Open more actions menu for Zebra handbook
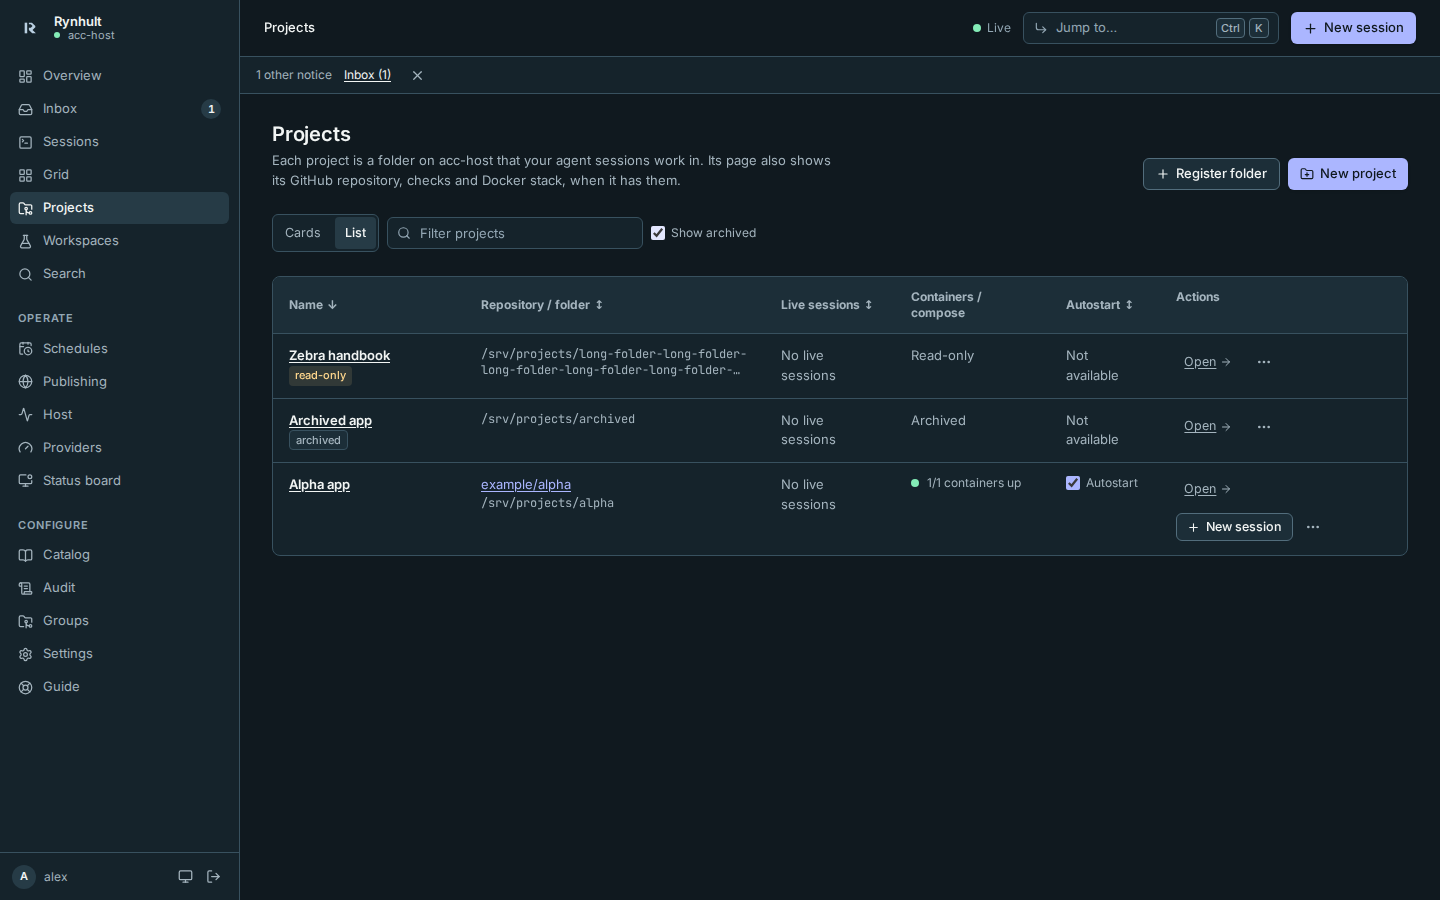Screen dimensions: 1440x900 click(x=1264, y=362)
